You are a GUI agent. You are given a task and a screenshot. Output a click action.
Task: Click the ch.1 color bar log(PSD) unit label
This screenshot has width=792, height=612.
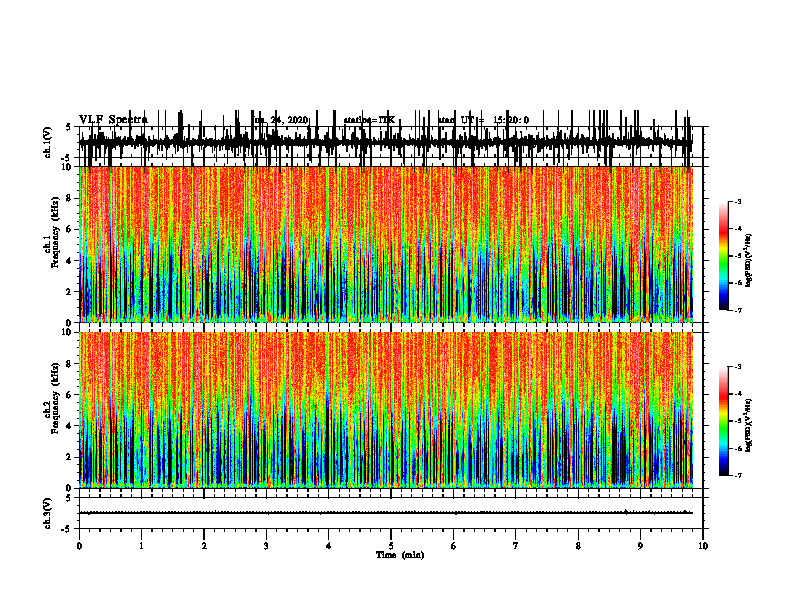749,260
